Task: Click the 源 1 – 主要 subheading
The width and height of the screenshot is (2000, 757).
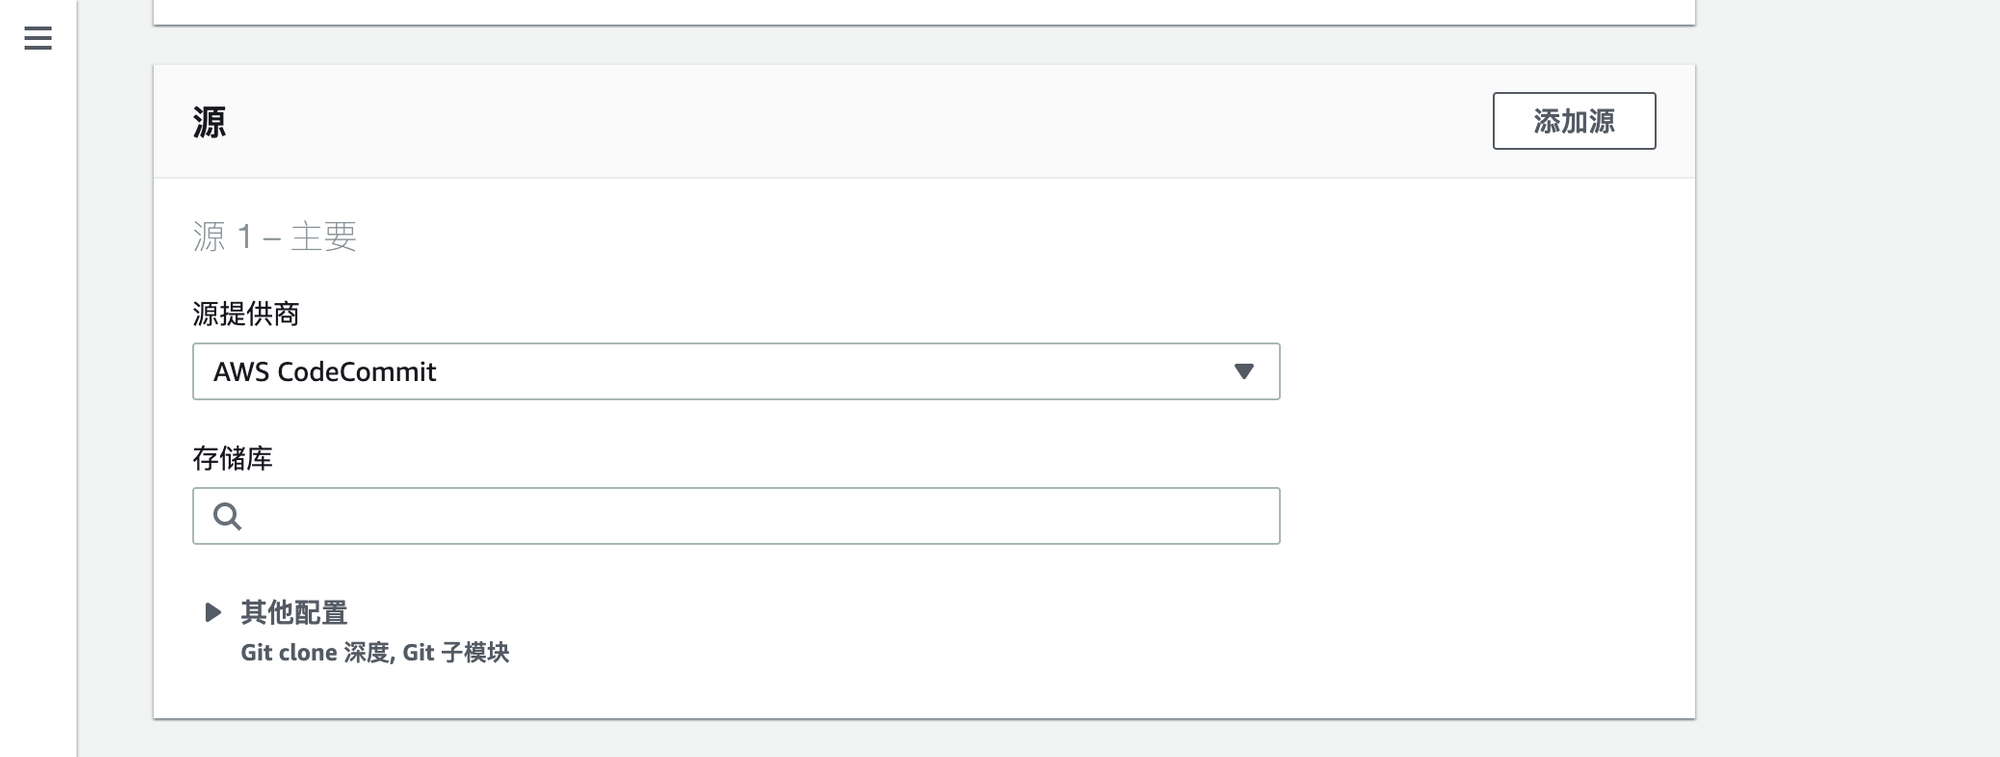Action: (274, 237)
